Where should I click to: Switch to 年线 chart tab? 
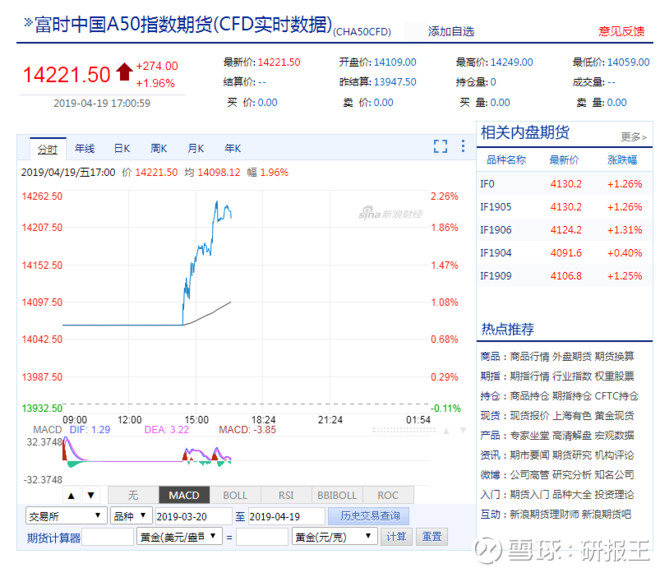85,148
